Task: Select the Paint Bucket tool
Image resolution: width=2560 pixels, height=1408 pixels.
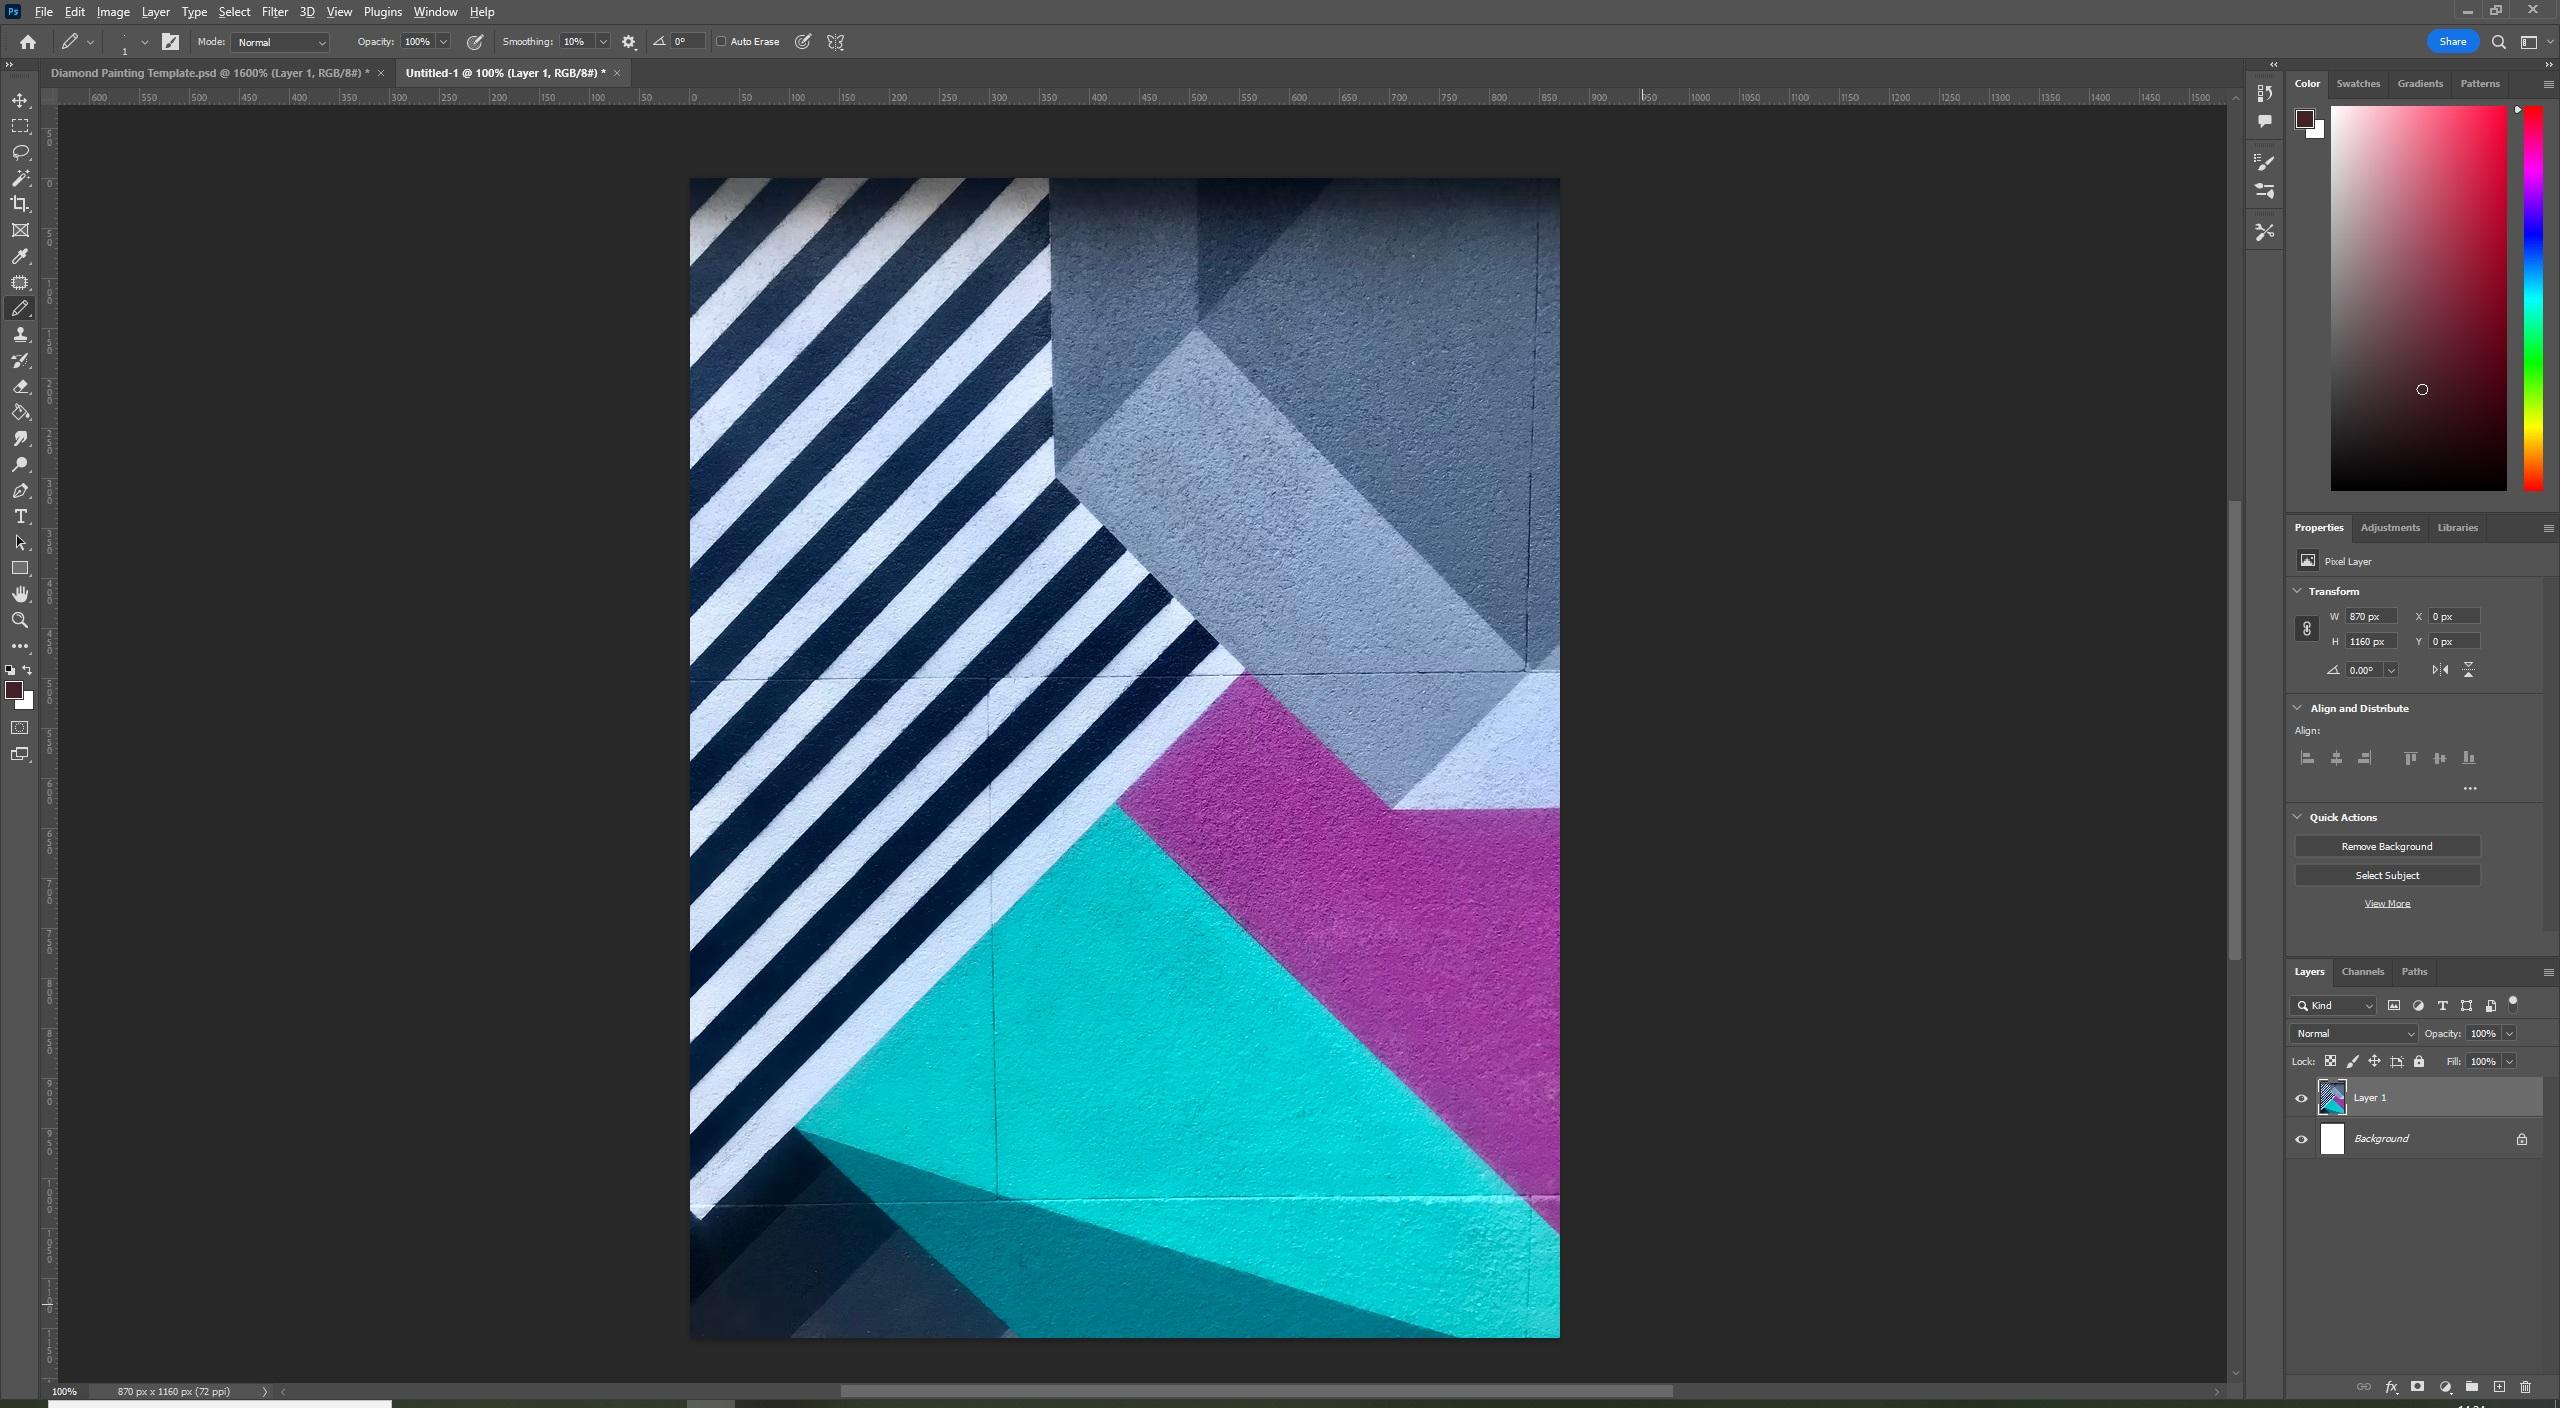Action: tap(20, 413)
